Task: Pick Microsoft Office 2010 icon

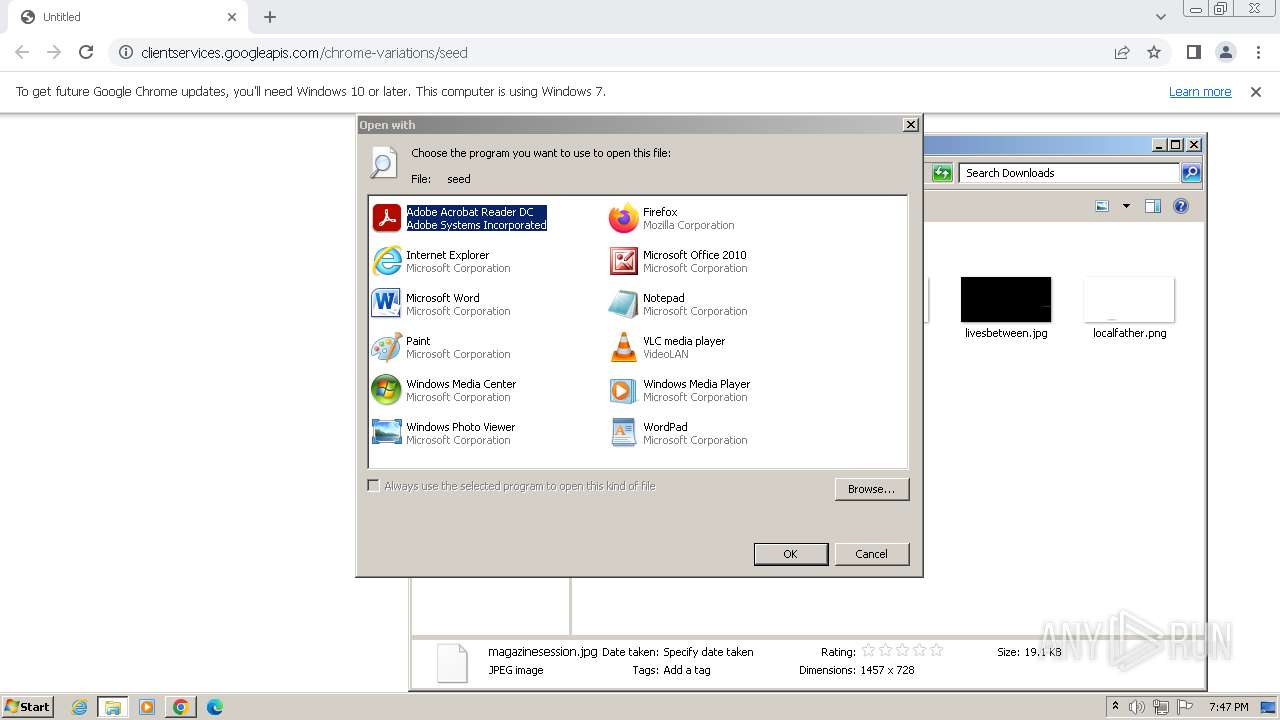Action: (623, 261)
